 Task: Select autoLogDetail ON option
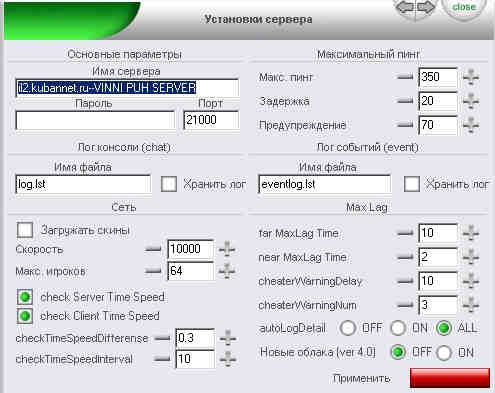pos(398,328)
